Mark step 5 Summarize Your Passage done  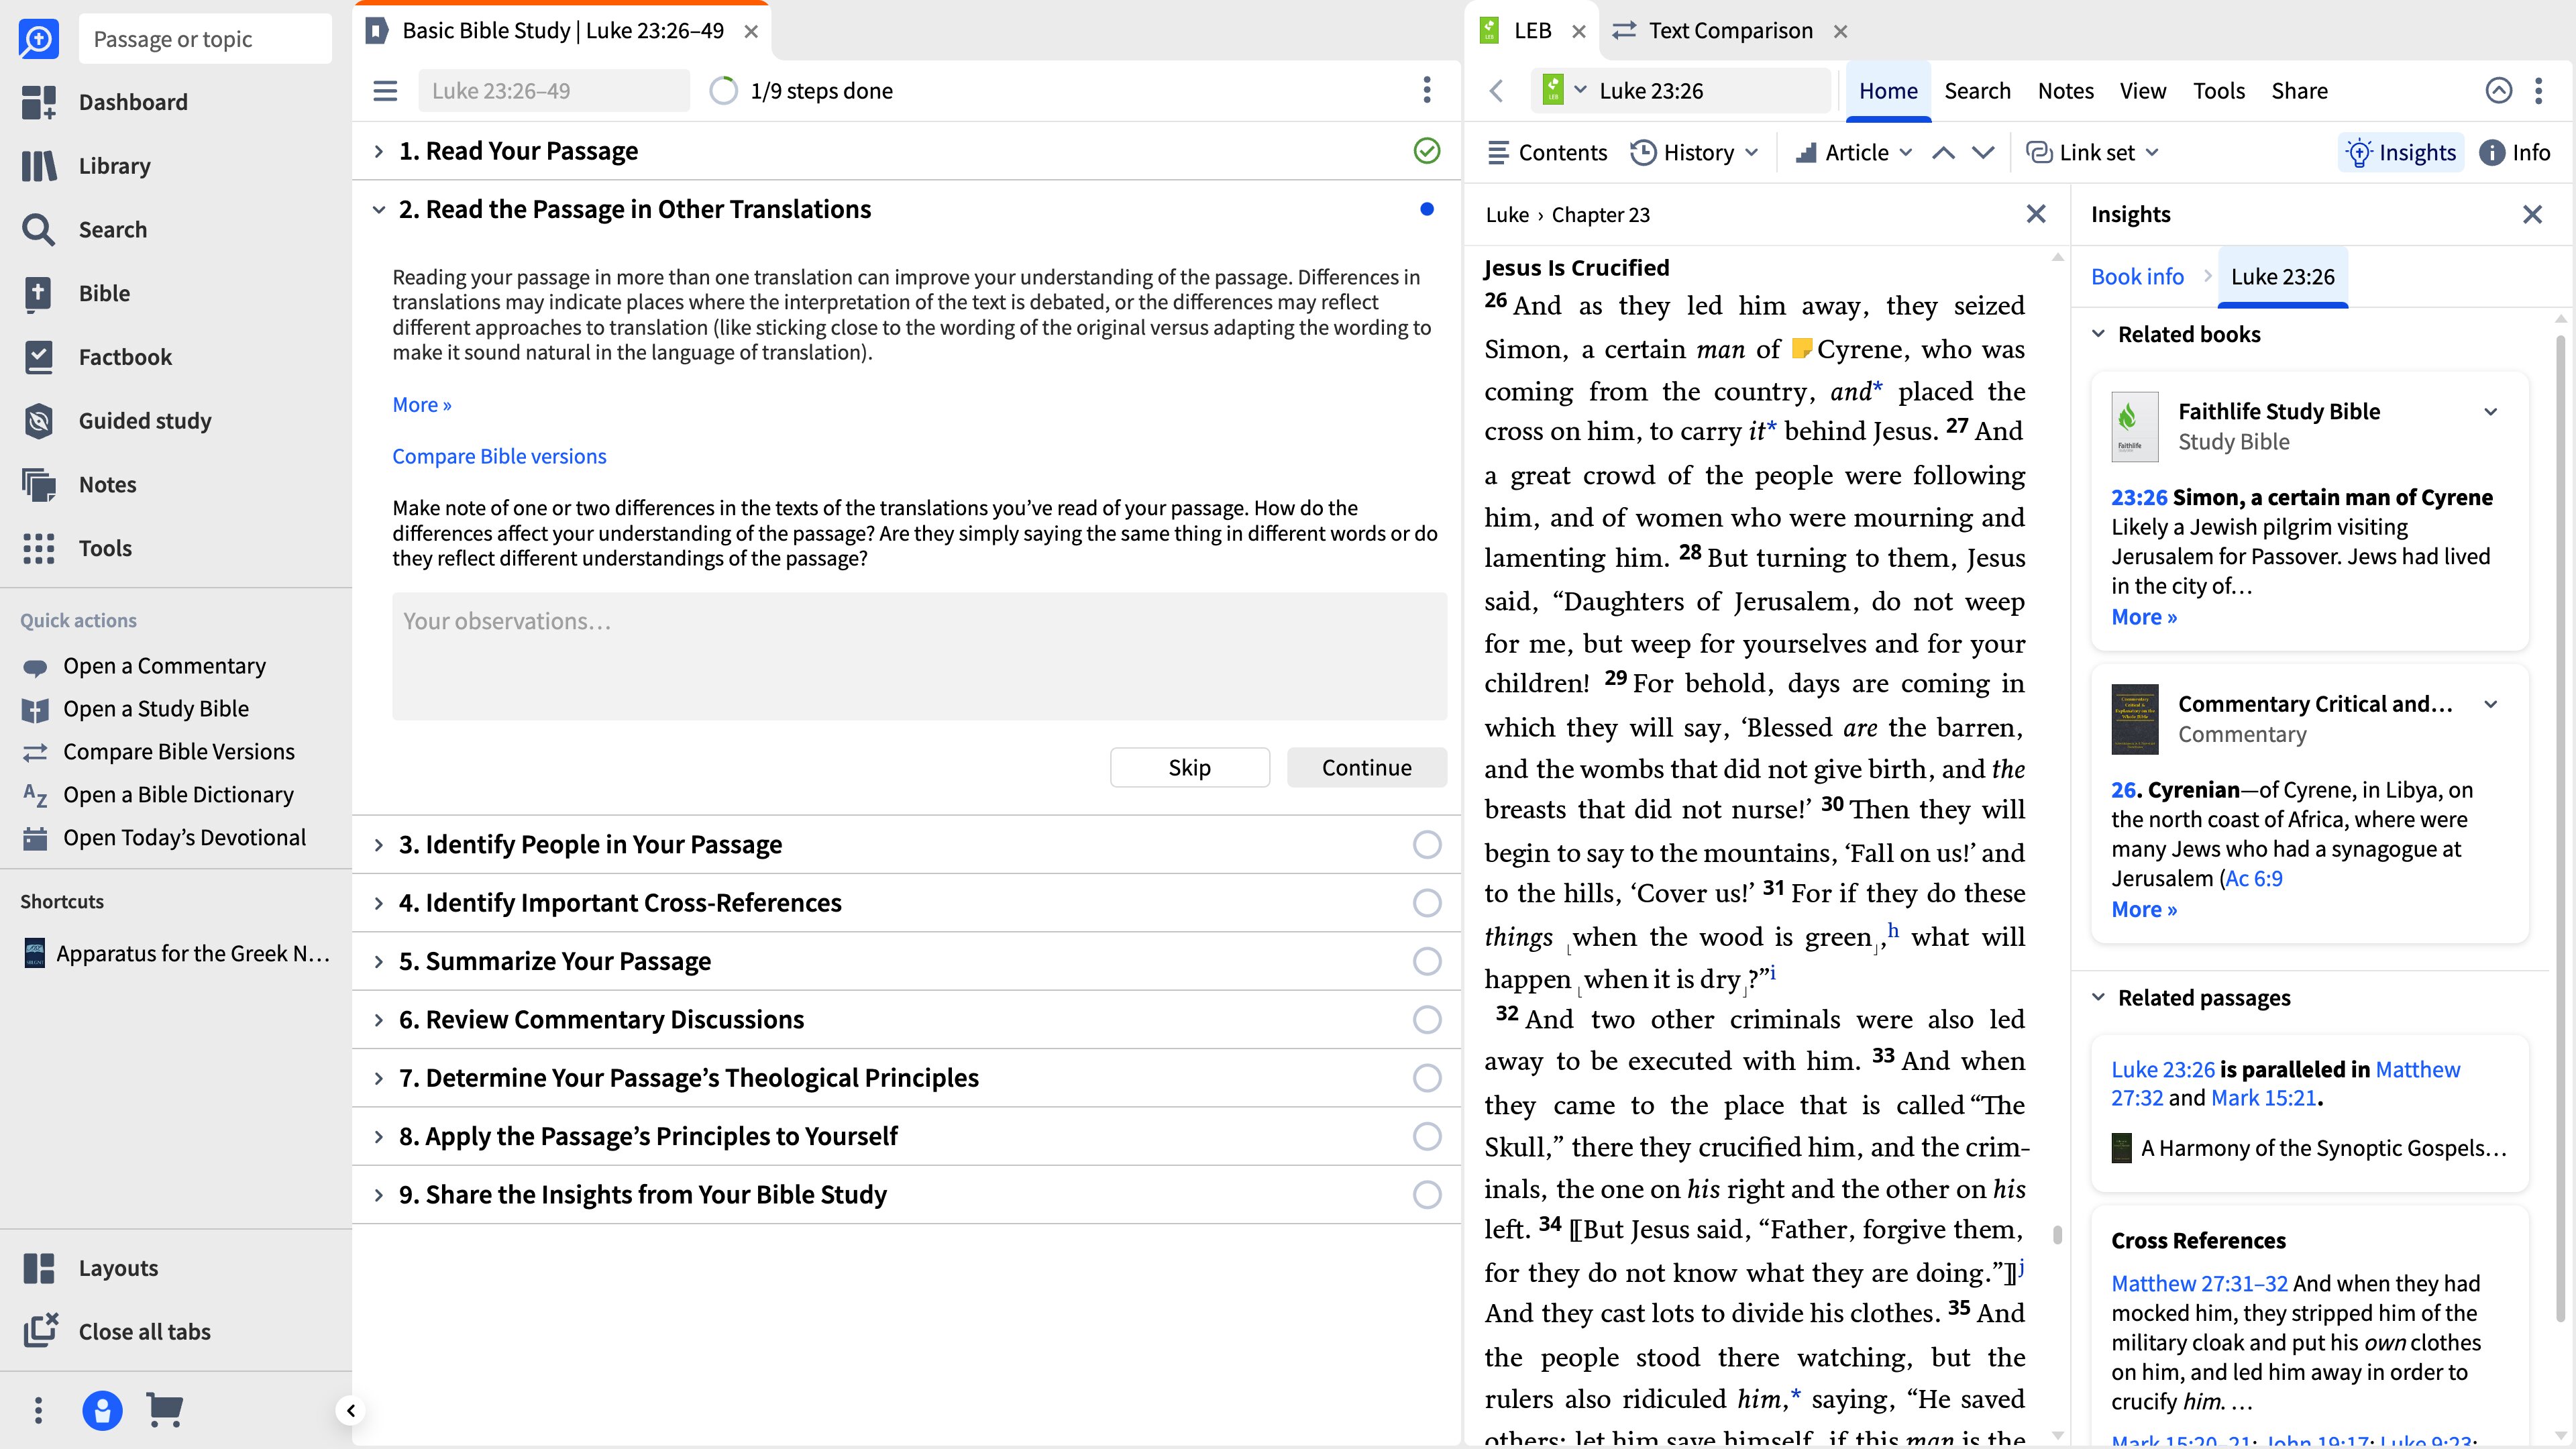tap(1427, 962)
